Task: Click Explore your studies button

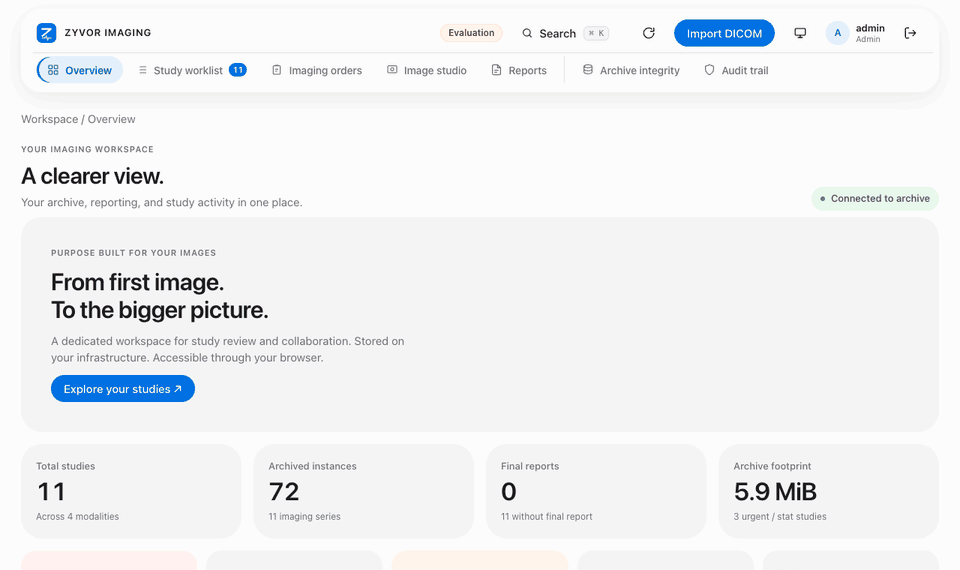Action: [123, 389]
